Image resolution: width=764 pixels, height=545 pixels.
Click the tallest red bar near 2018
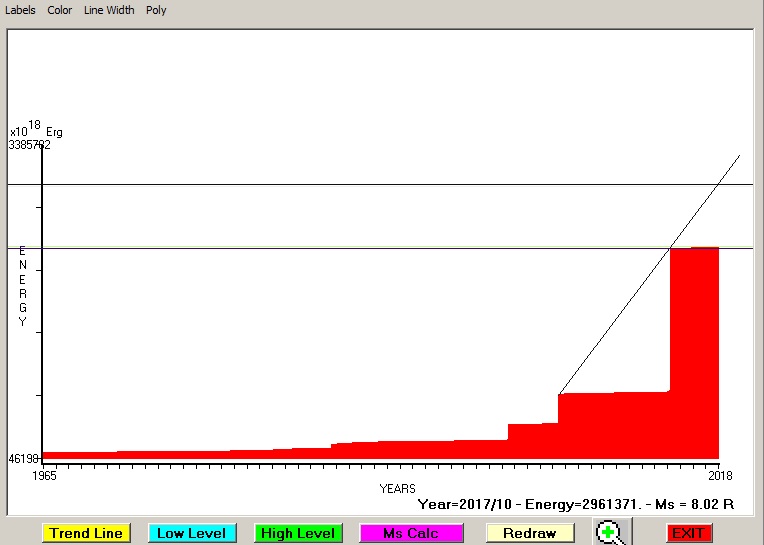(x=694, y=350)
